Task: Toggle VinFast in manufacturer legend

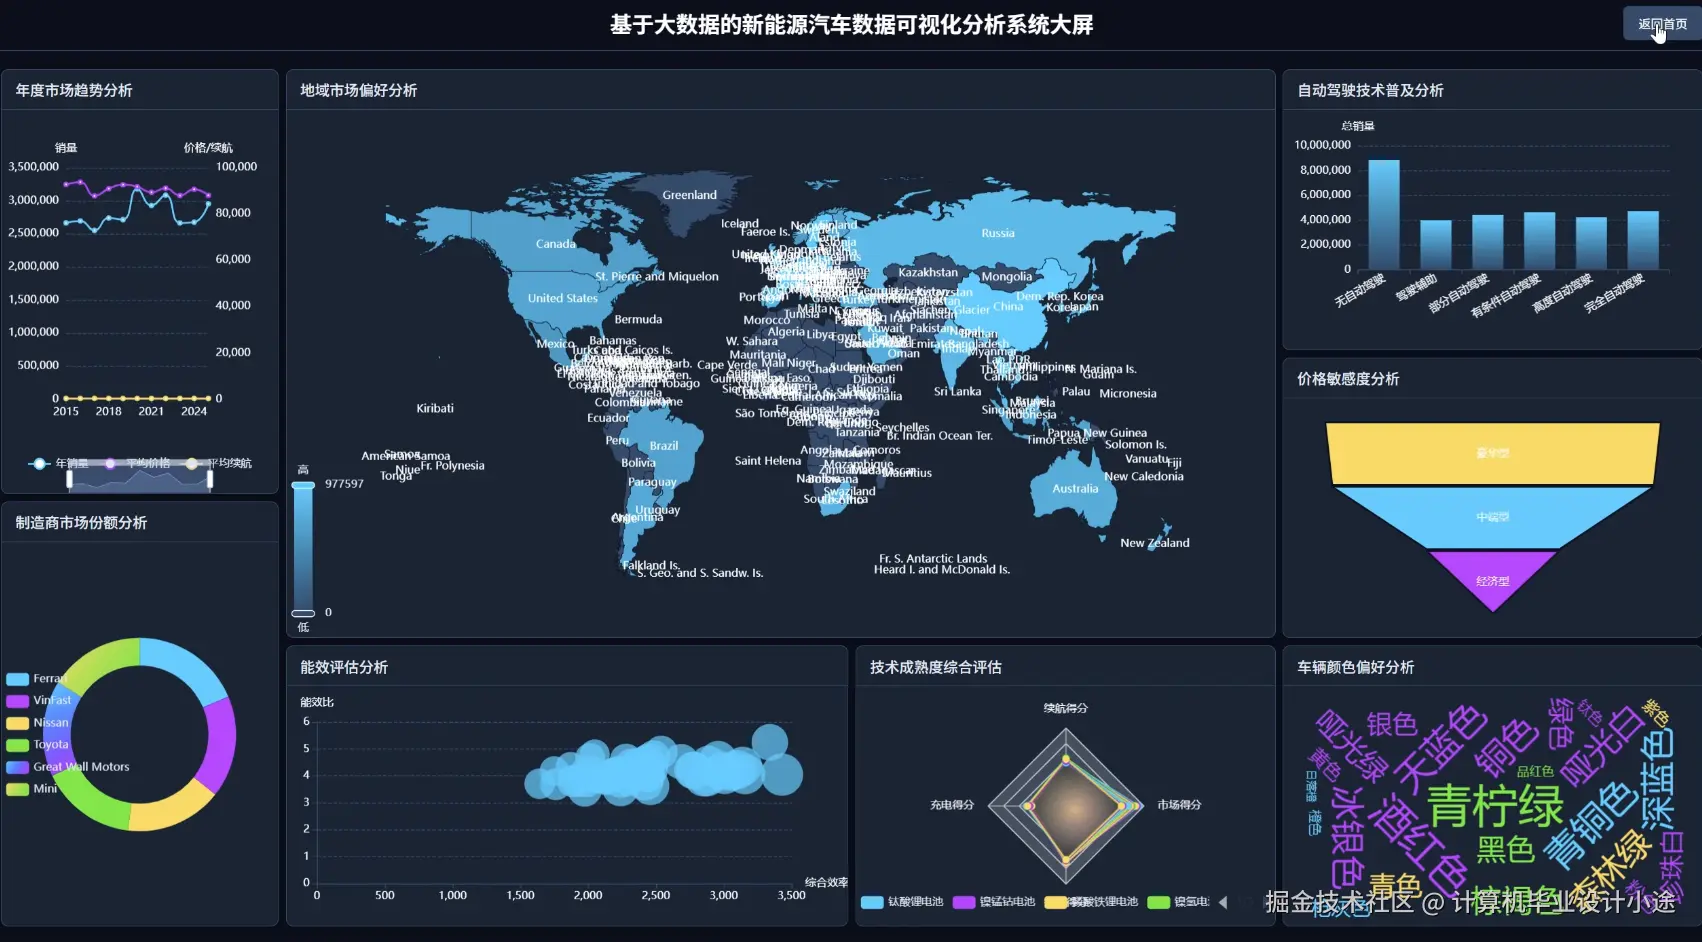Action: pyautogui.click(x=39, y=700)
